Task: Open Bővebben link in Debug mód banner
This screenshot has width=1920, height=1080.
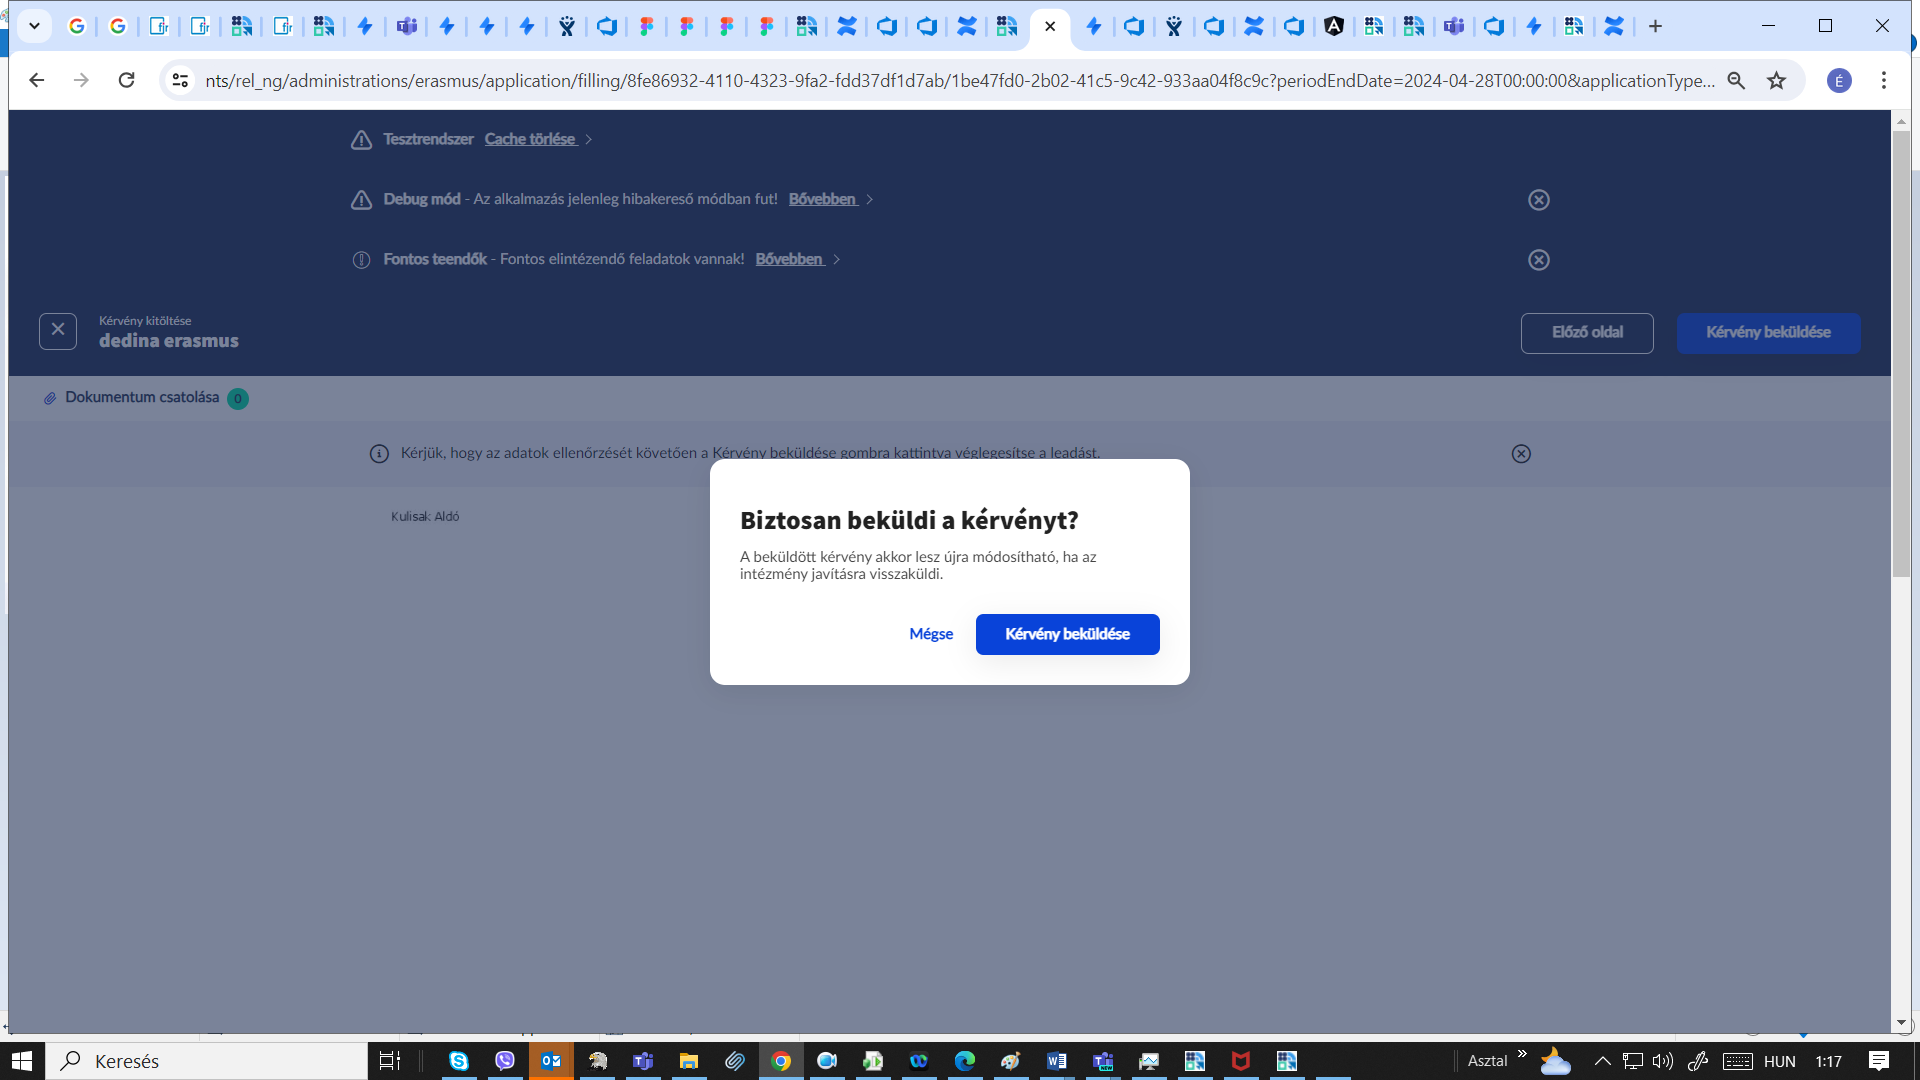Action: click(x=822, y=199)
